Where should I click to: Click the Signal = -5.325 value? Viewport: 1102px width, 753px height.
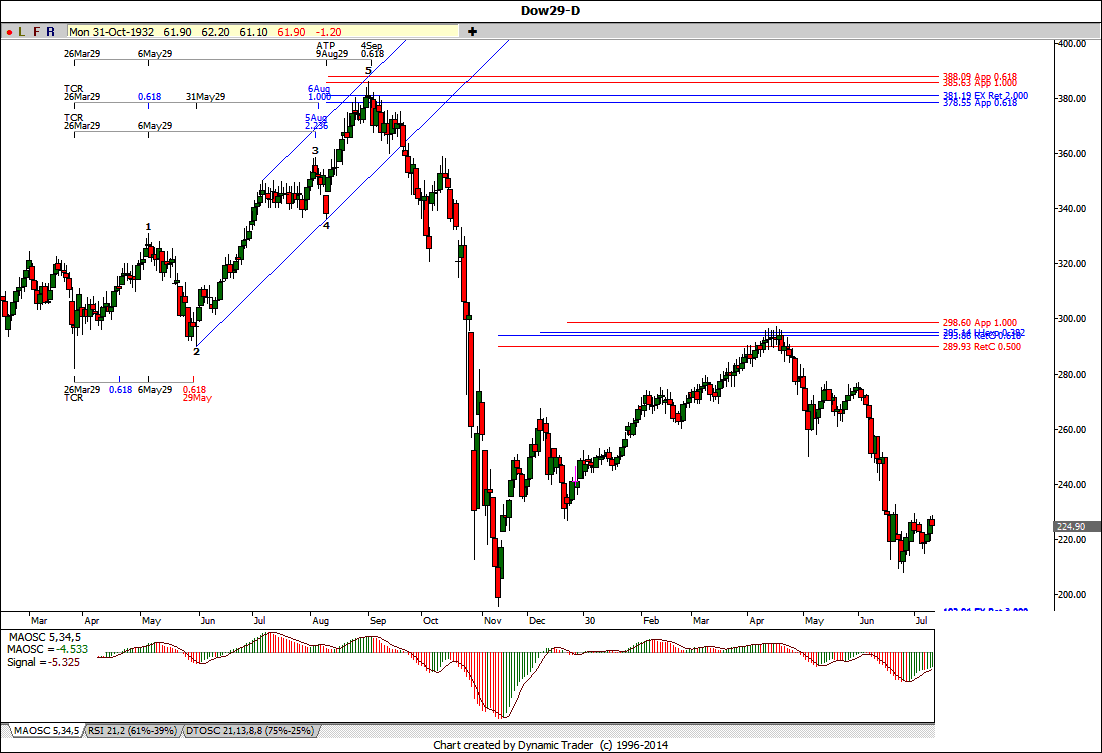[44, 662]
